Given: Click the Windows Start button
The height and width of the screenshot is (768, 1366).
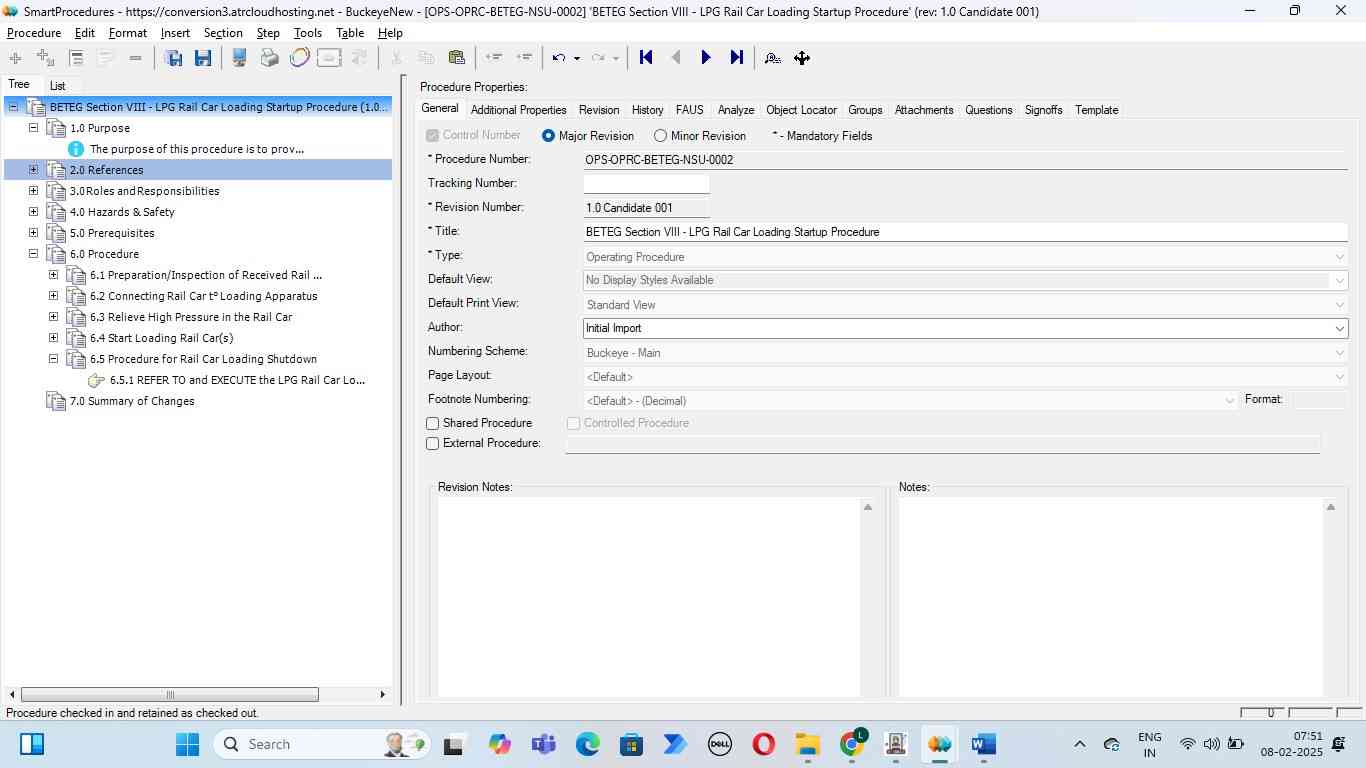Looking at the screenshot, I should click(x=187, y=744).
